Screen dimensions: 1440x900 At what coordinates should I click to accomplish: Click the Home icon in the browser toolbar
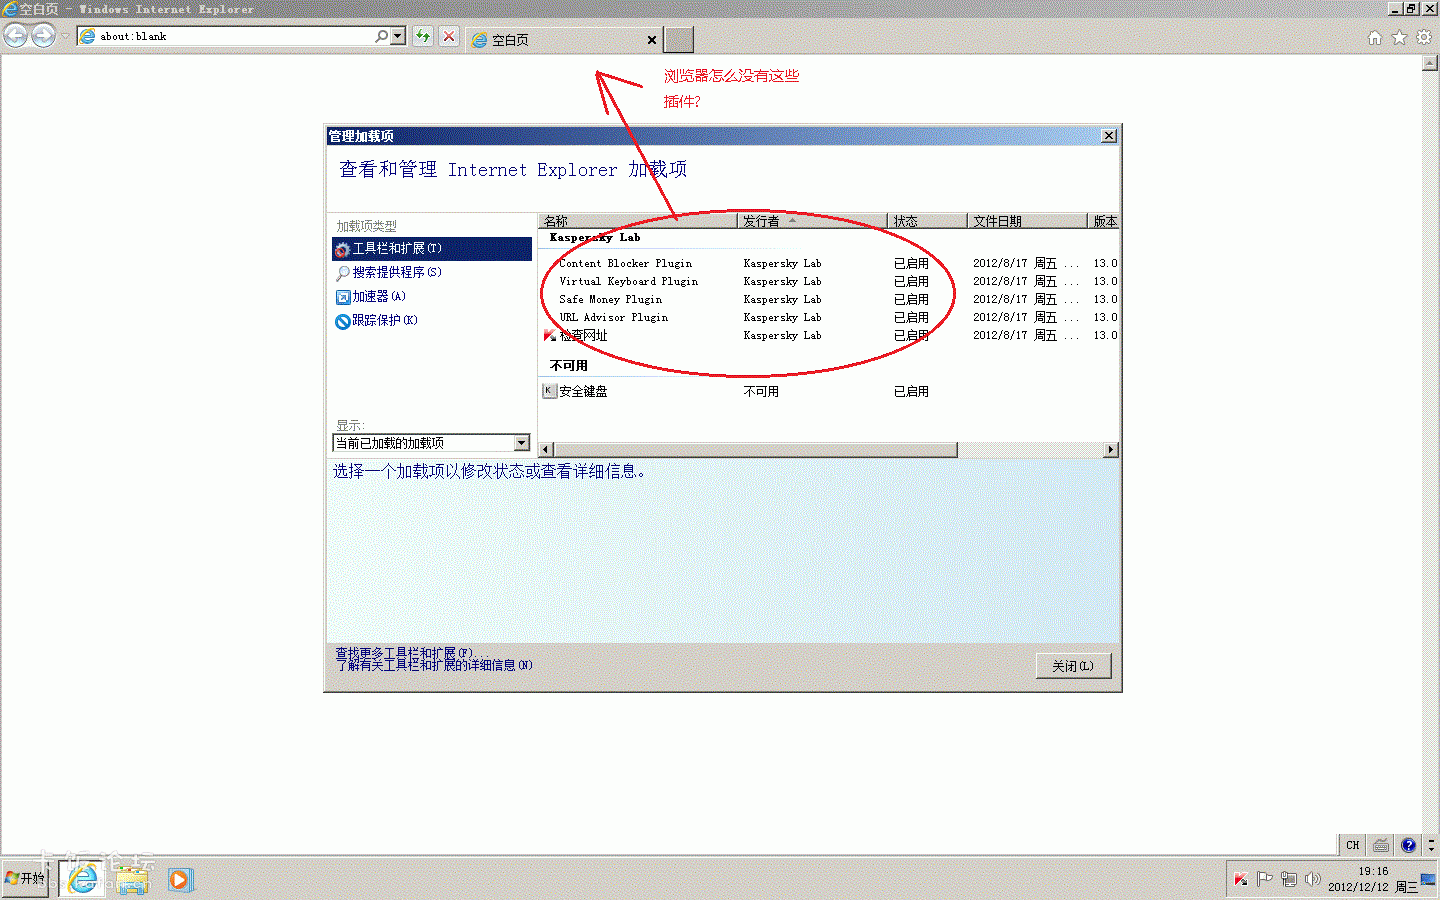tap(1375, 37)
